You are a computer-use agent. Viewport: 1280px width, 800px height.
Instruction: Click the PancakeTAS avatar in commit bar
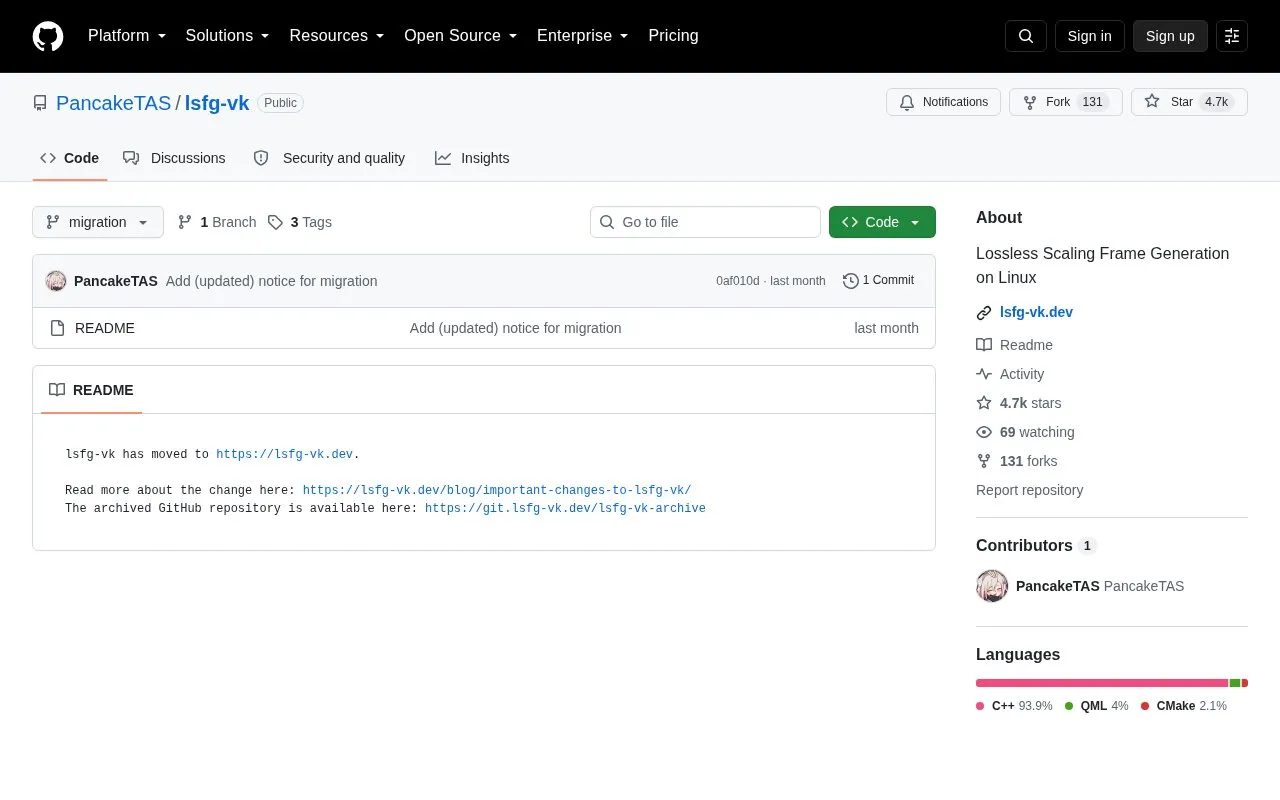[x=56, y=281]
